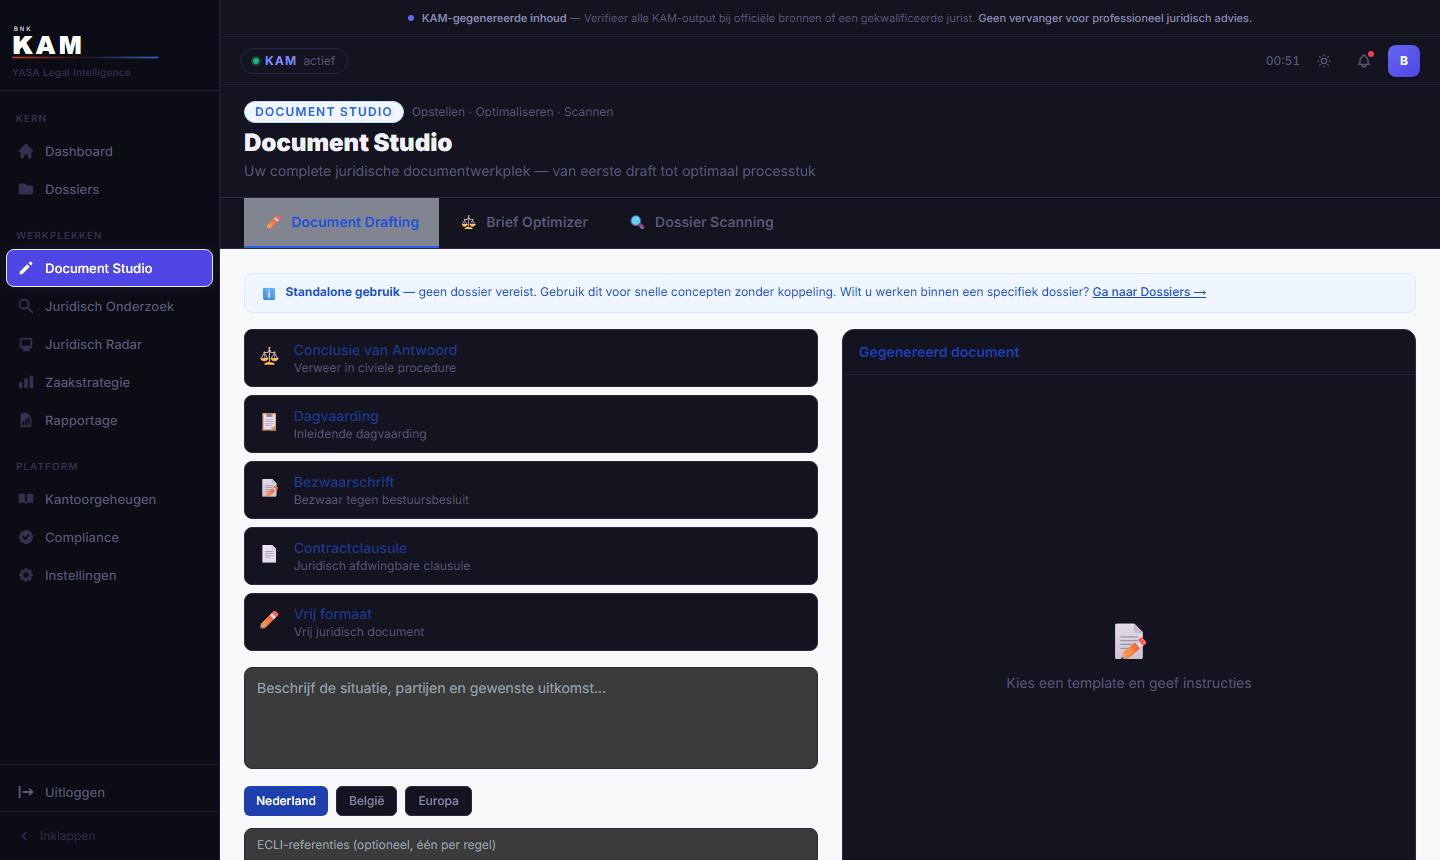Select België jurisdiction
The height and width of the screenshot is (860, 1440).
click(367, 801)
